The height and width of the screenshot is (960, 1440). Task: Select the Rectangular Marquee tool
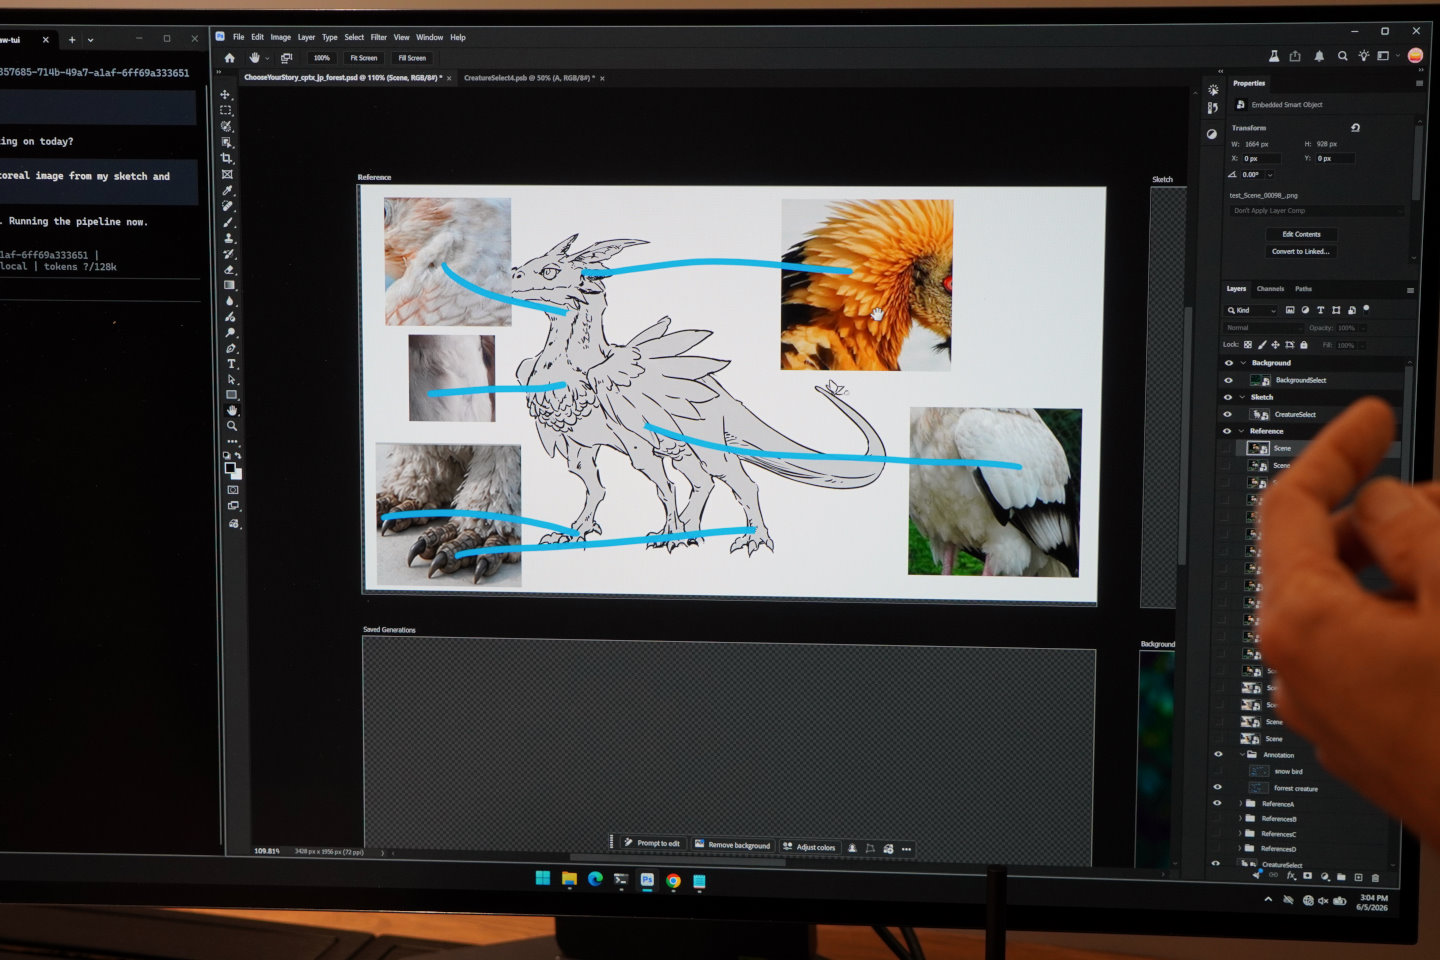coord(226,111)
